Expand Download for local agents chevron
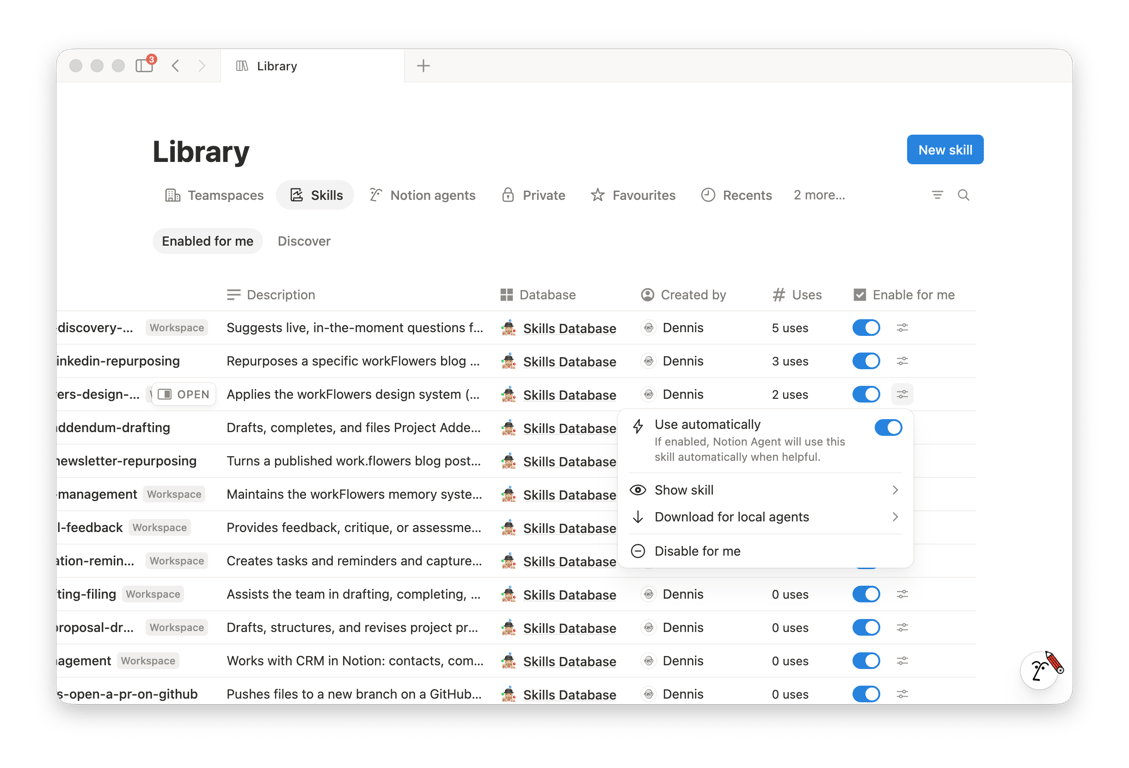 (895, 517)
